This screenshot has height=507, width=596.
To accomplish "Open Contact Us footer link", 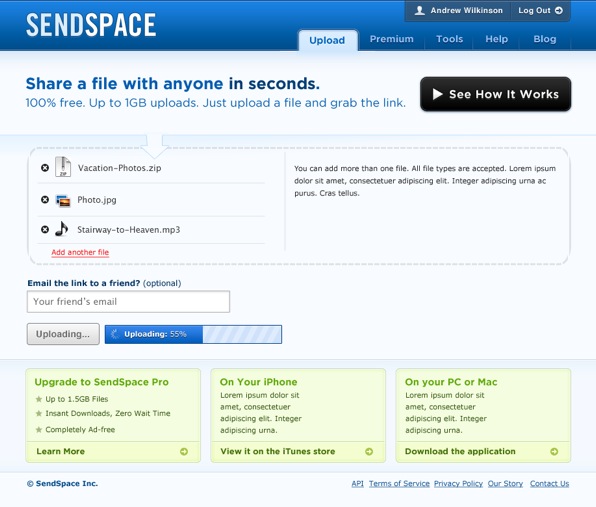I will click(x=549, y=484).
